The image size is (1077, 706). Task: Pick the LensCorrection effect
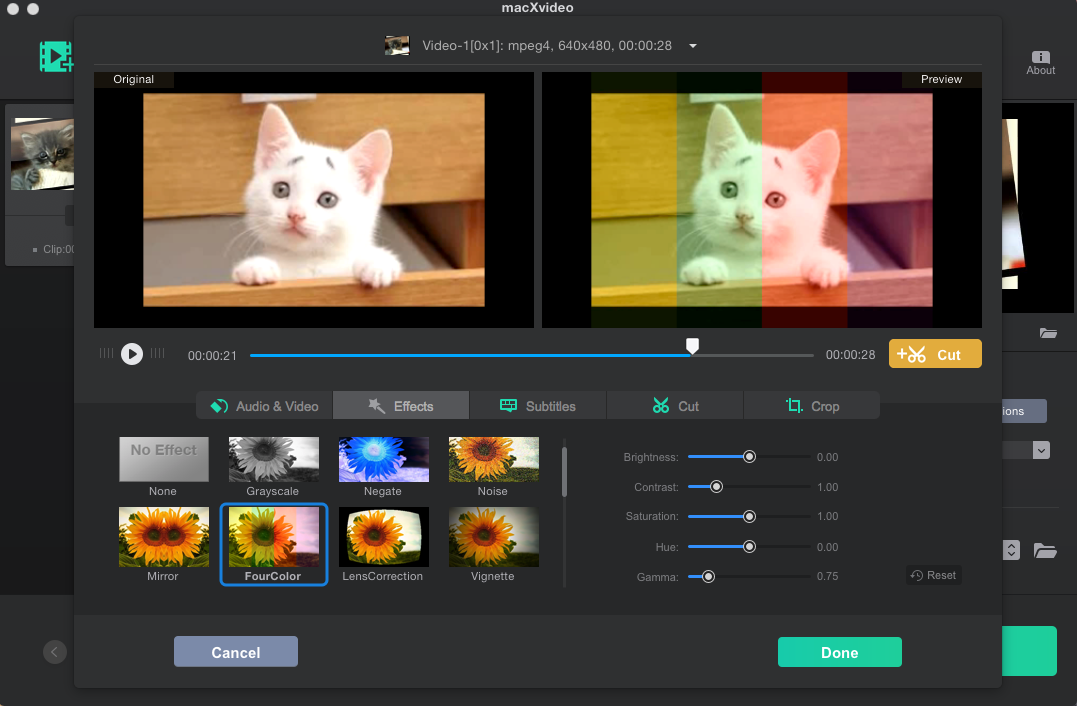click(383, 538)
